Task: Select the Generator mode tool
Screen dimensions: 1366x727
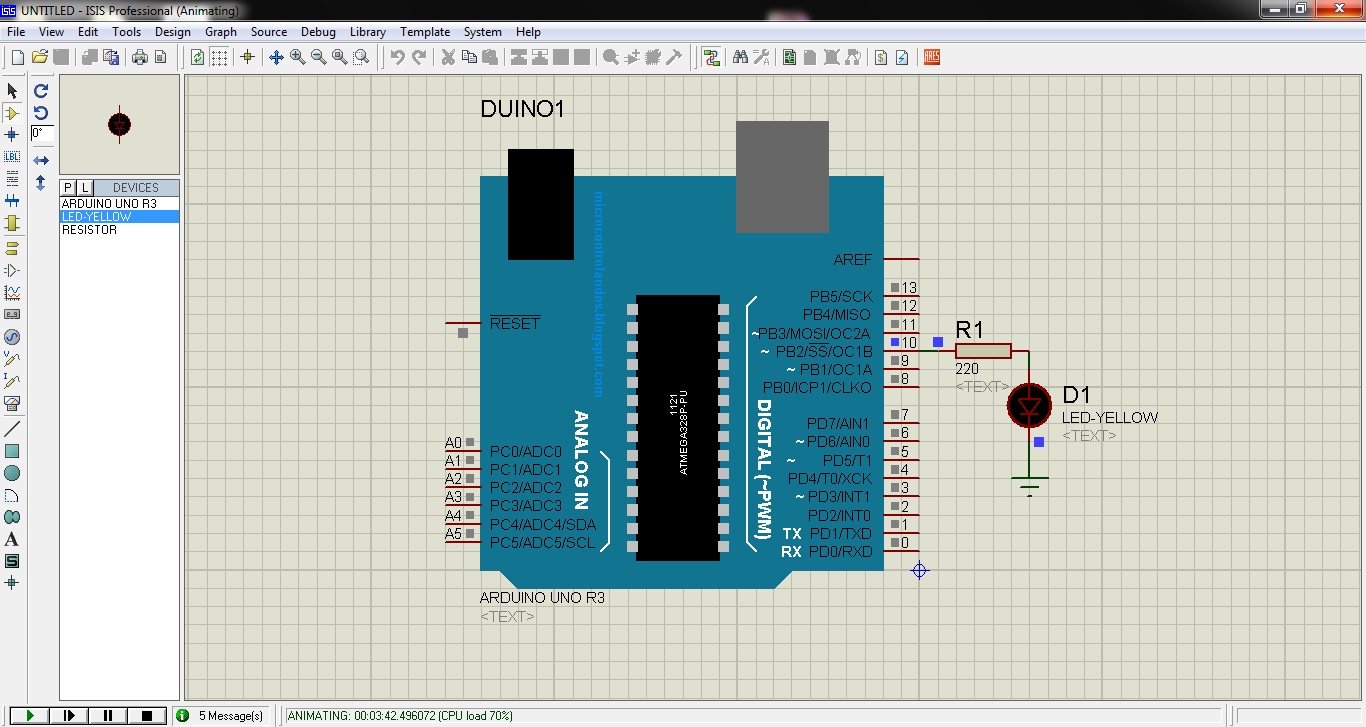Action: 12,337
